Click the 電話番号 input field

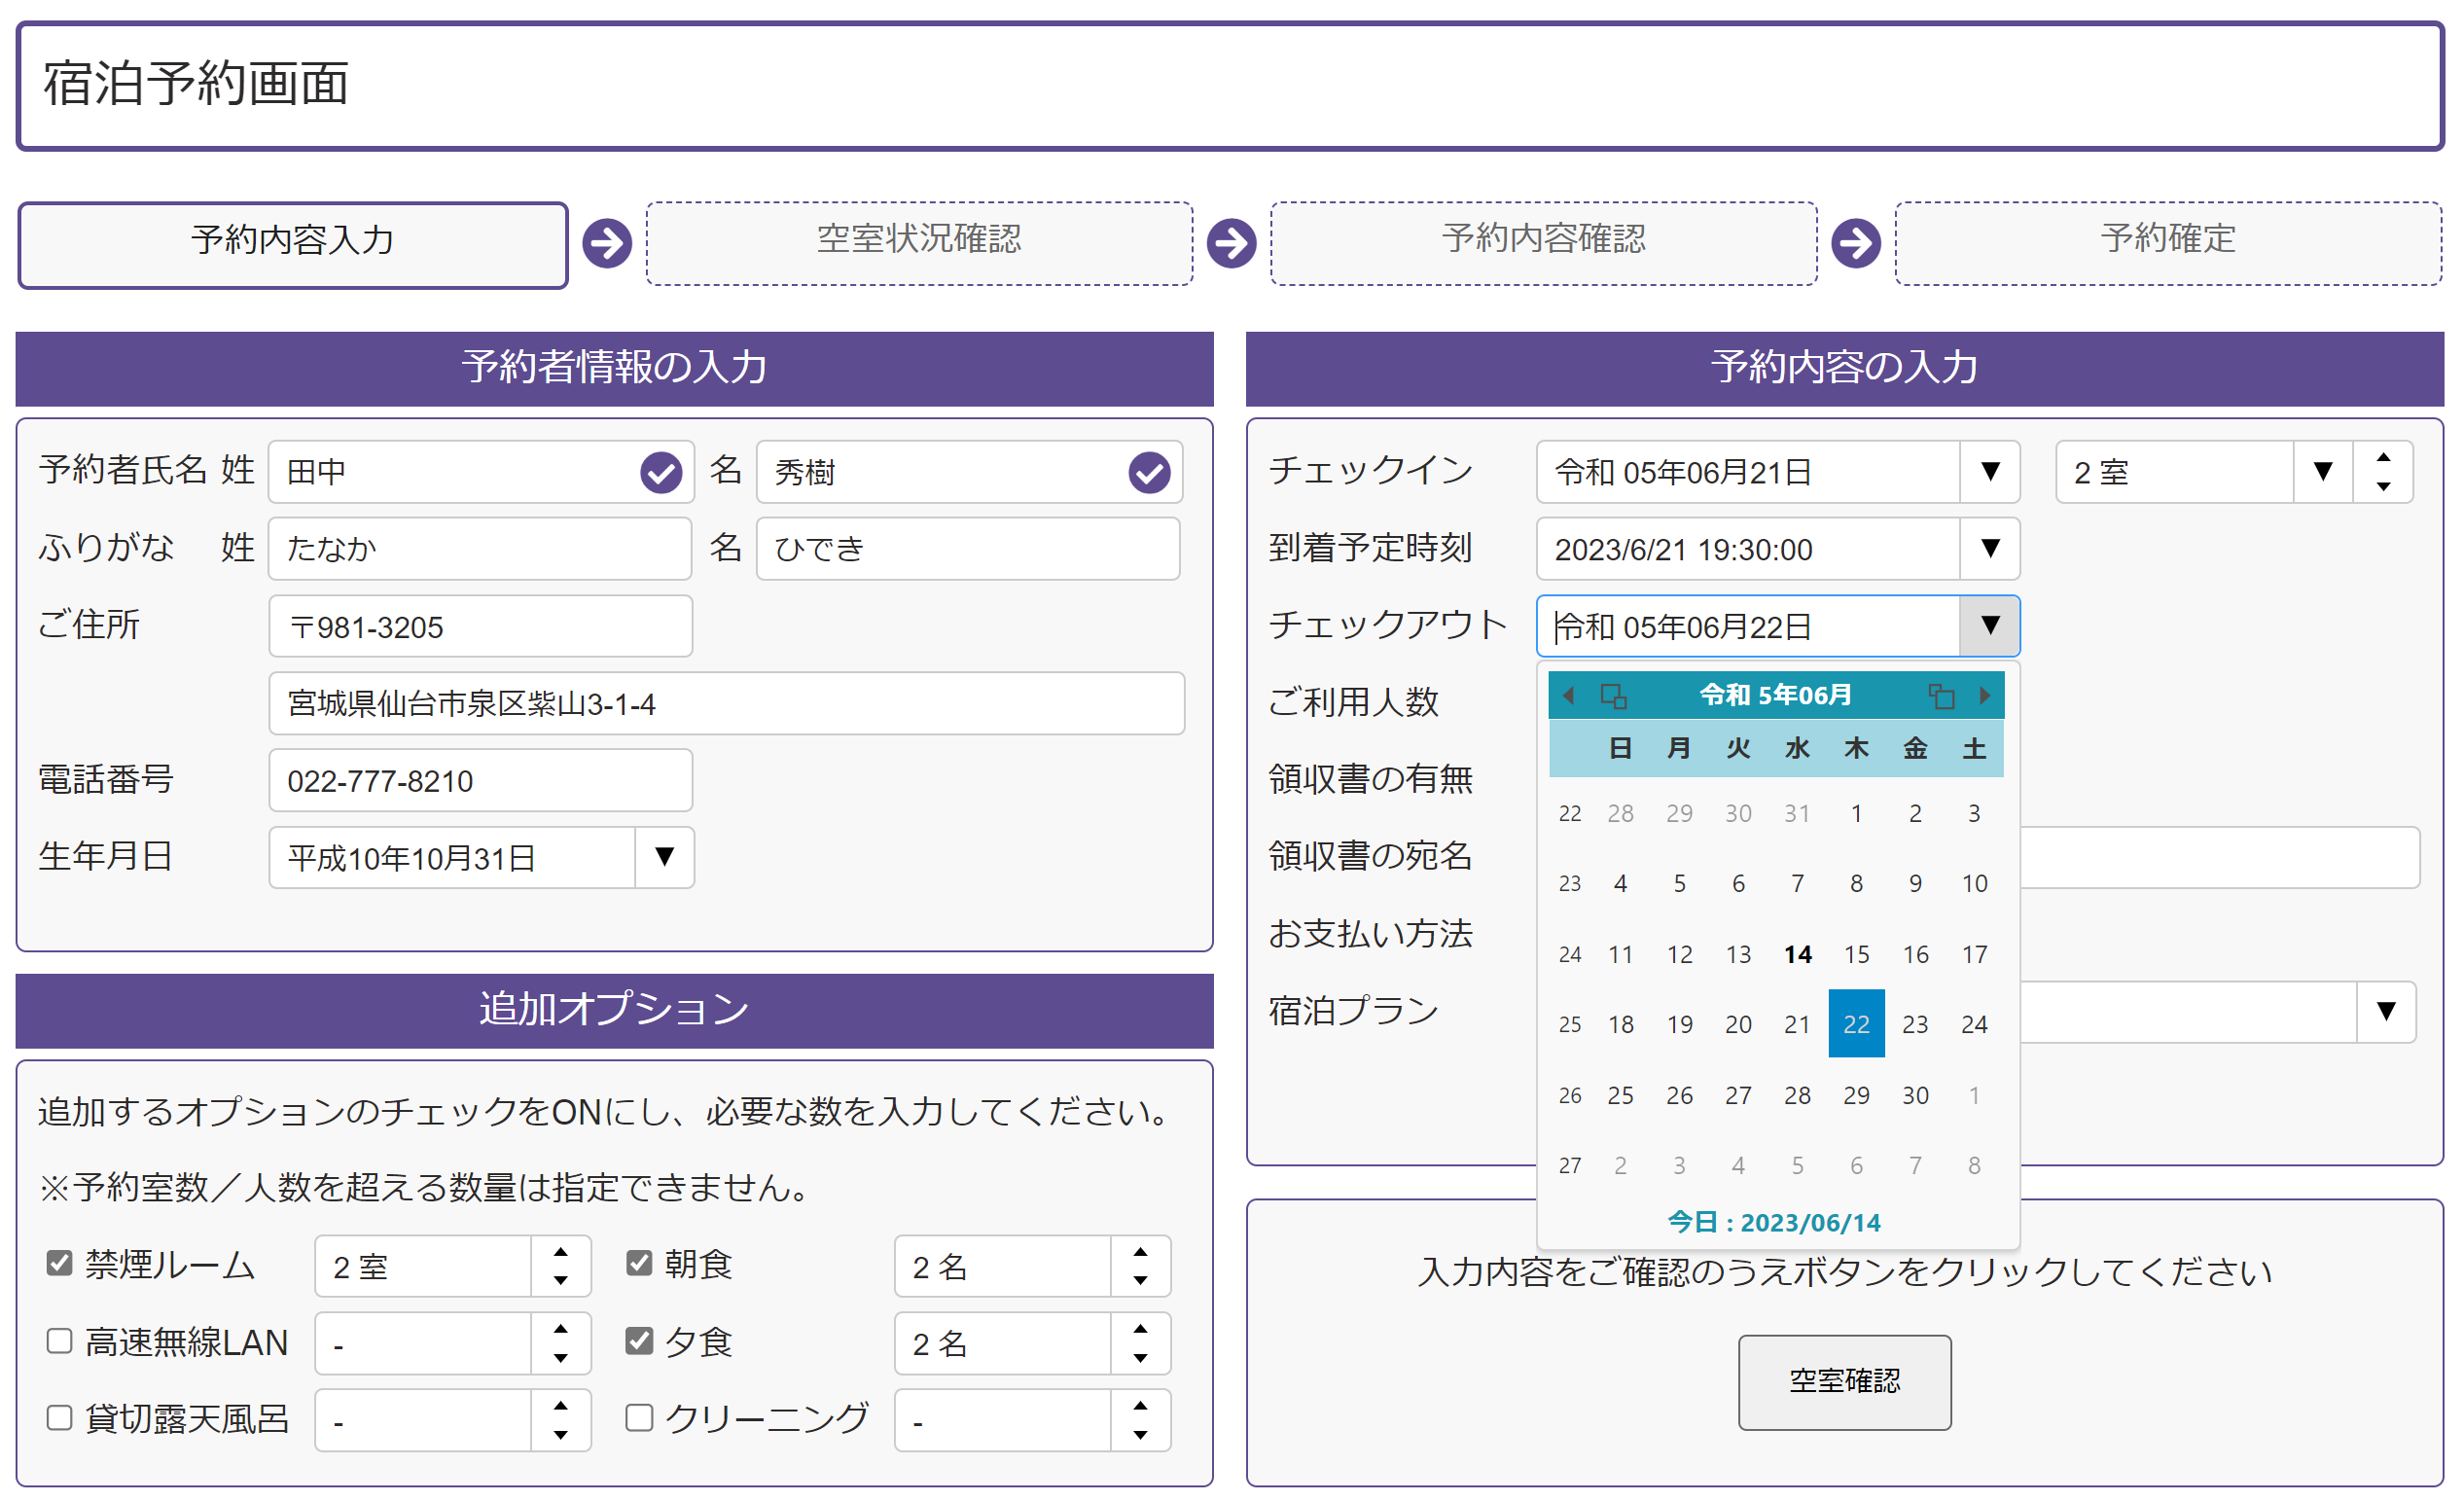coord(480,780)
